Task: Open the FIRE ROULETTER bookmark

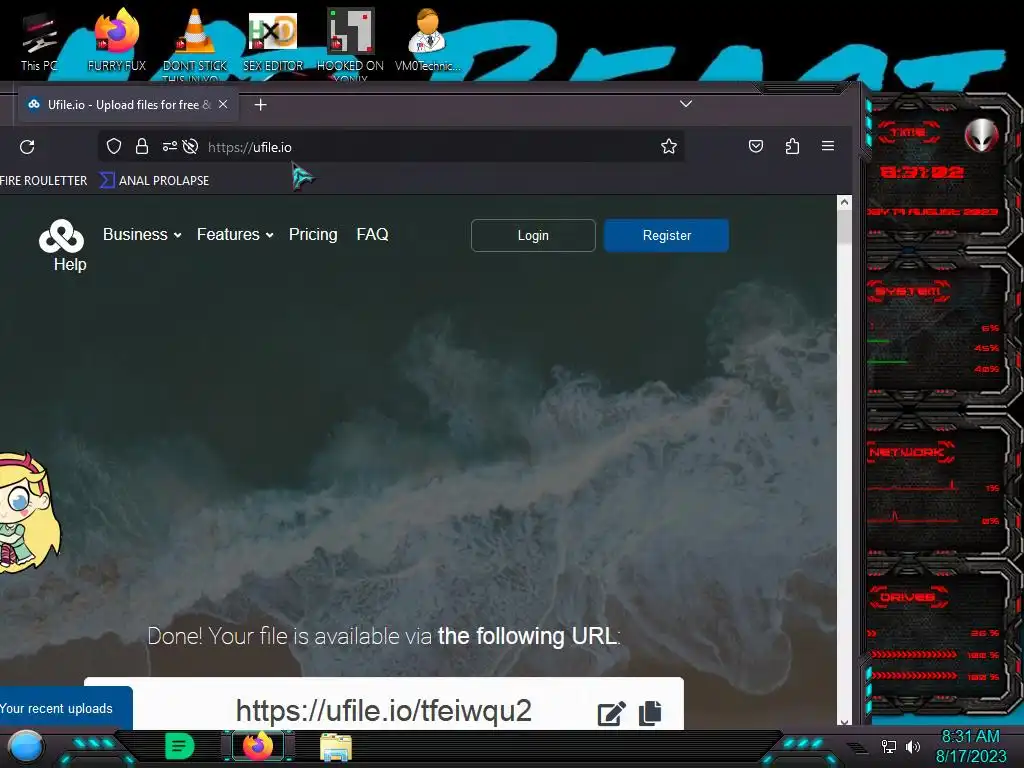Action: 43,181
